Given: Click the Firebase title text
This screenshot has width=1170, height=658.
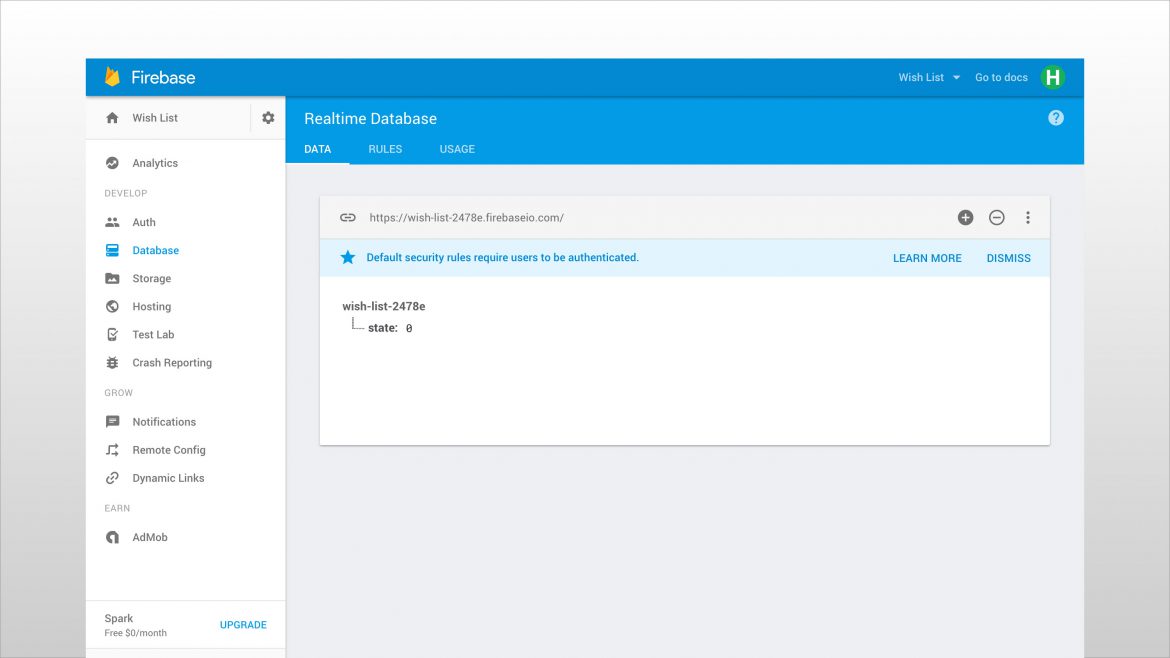Looking at the screenshot, I should [163, 78].
